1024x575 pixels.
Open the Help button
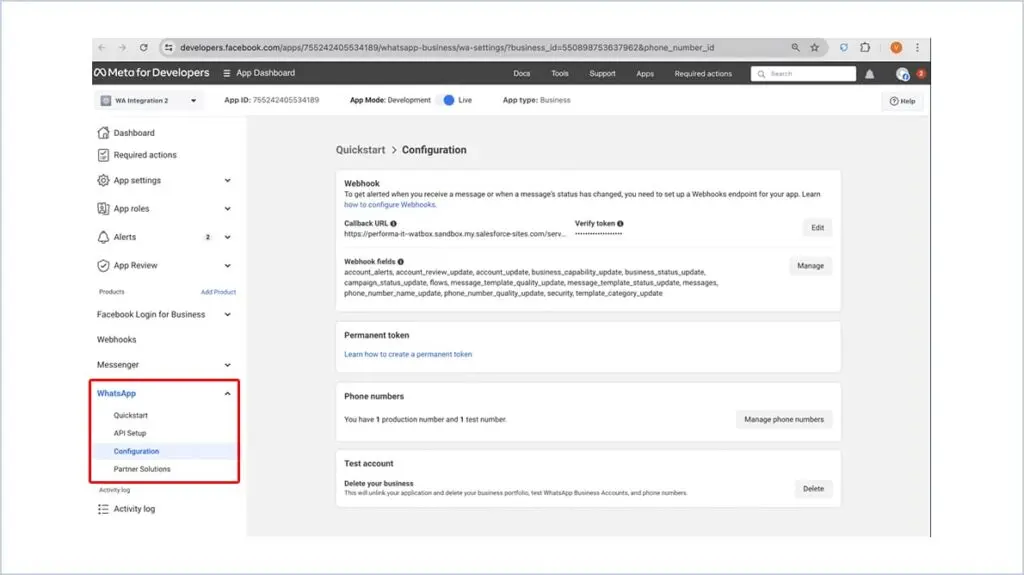coord(903,101)
